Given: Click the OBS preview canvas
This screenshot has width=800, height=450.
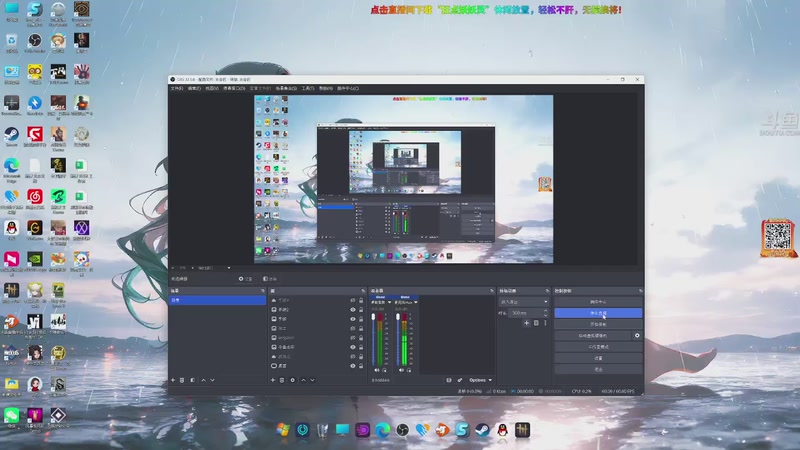Looking at the screenshot, I should [x=404, y=179].
